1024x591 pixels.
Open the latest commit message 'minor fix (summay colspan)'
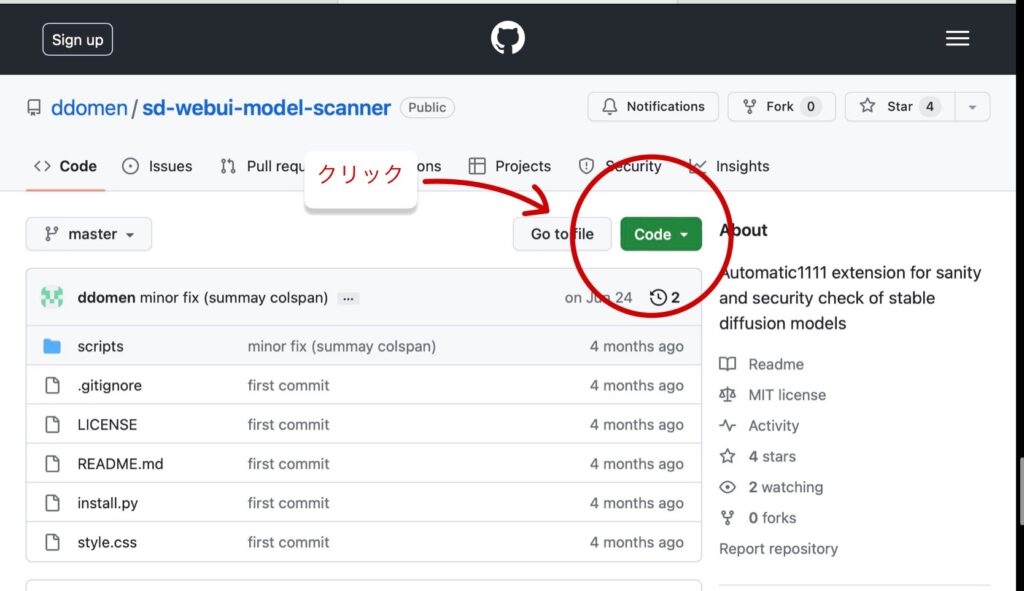pyautogui.click(x=234, y=298)
